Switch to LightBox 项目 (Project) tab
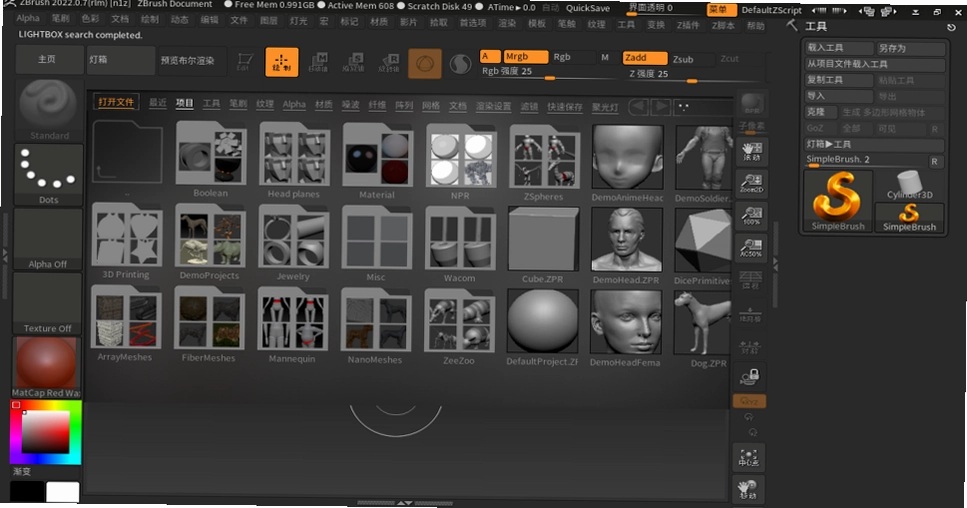 point(184,103)
